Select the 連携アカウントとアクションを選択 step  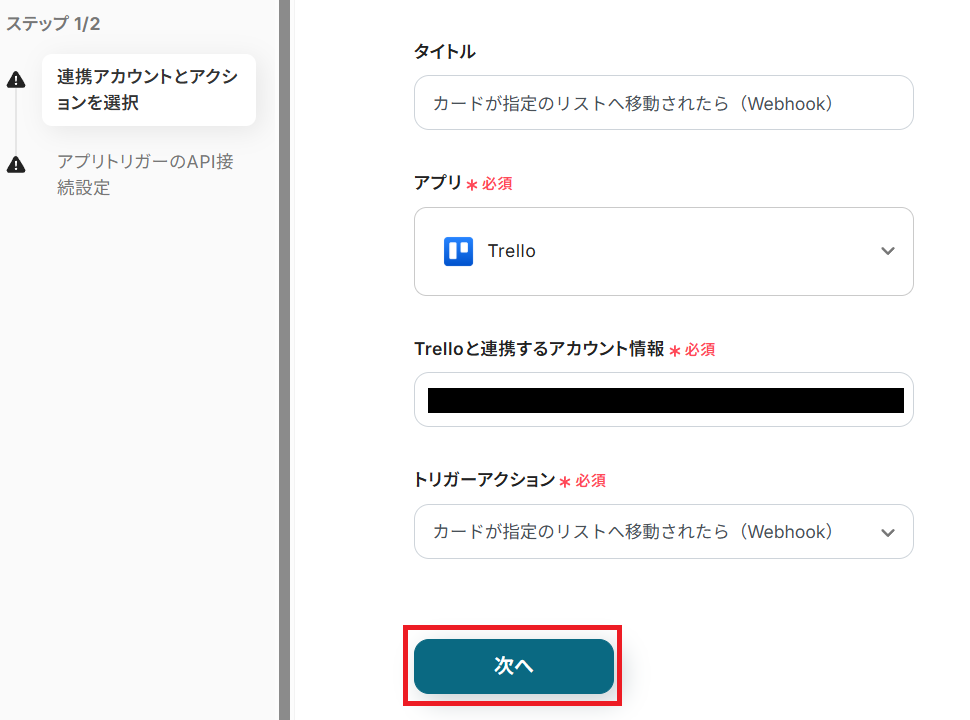pos(148,90)
